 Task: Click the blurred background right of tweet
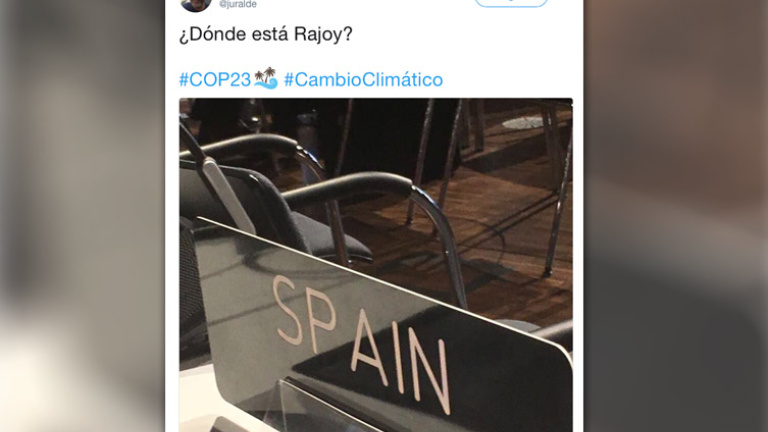click(x=675, y=216)
